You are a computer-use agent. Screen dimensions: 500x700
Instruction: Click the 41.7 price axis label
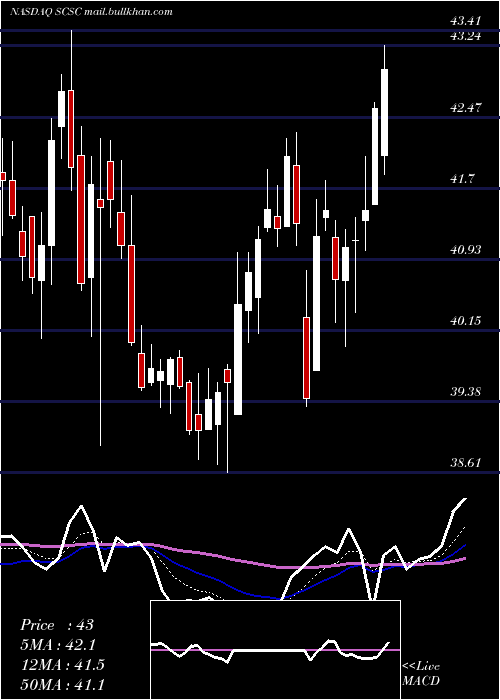462,179
